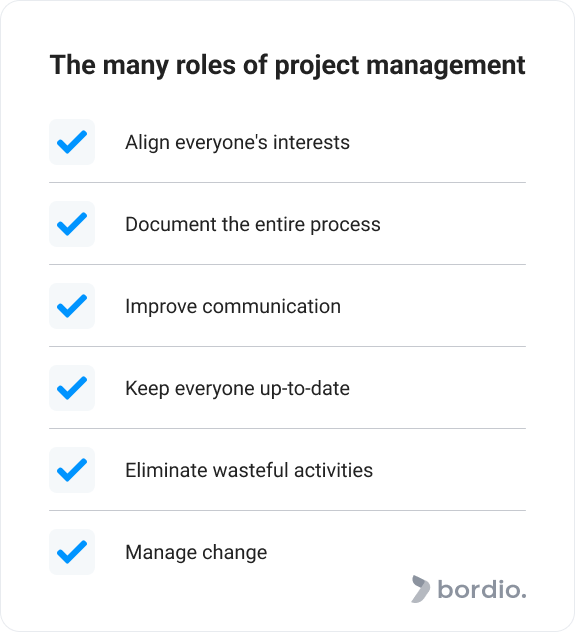The image size is (575, 632).
Task: Uncheck the Align everyone's interests checkbox
Action: (72, 142)
